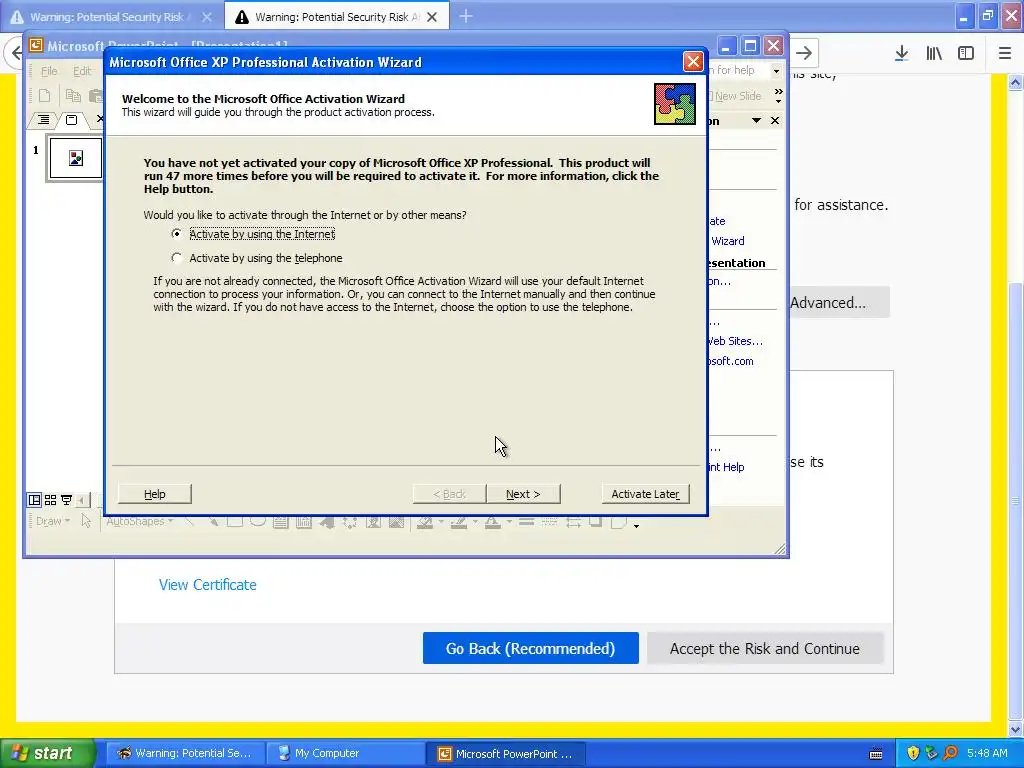Viewport: 1024px width, 768px height.
Task: Open the AutoShapes dropdown
Action: (x=139, y=521)
